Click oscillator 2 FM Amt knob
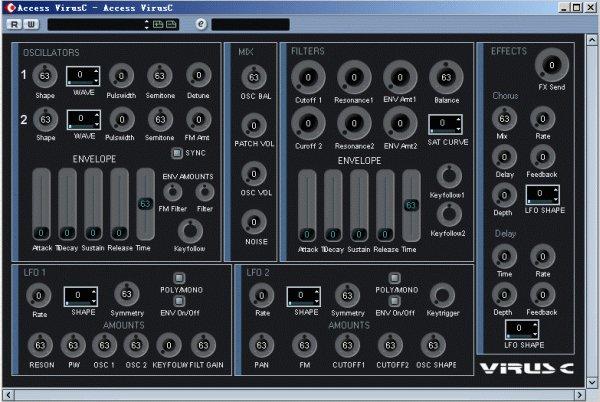The image size is (600, 402). 199,119
